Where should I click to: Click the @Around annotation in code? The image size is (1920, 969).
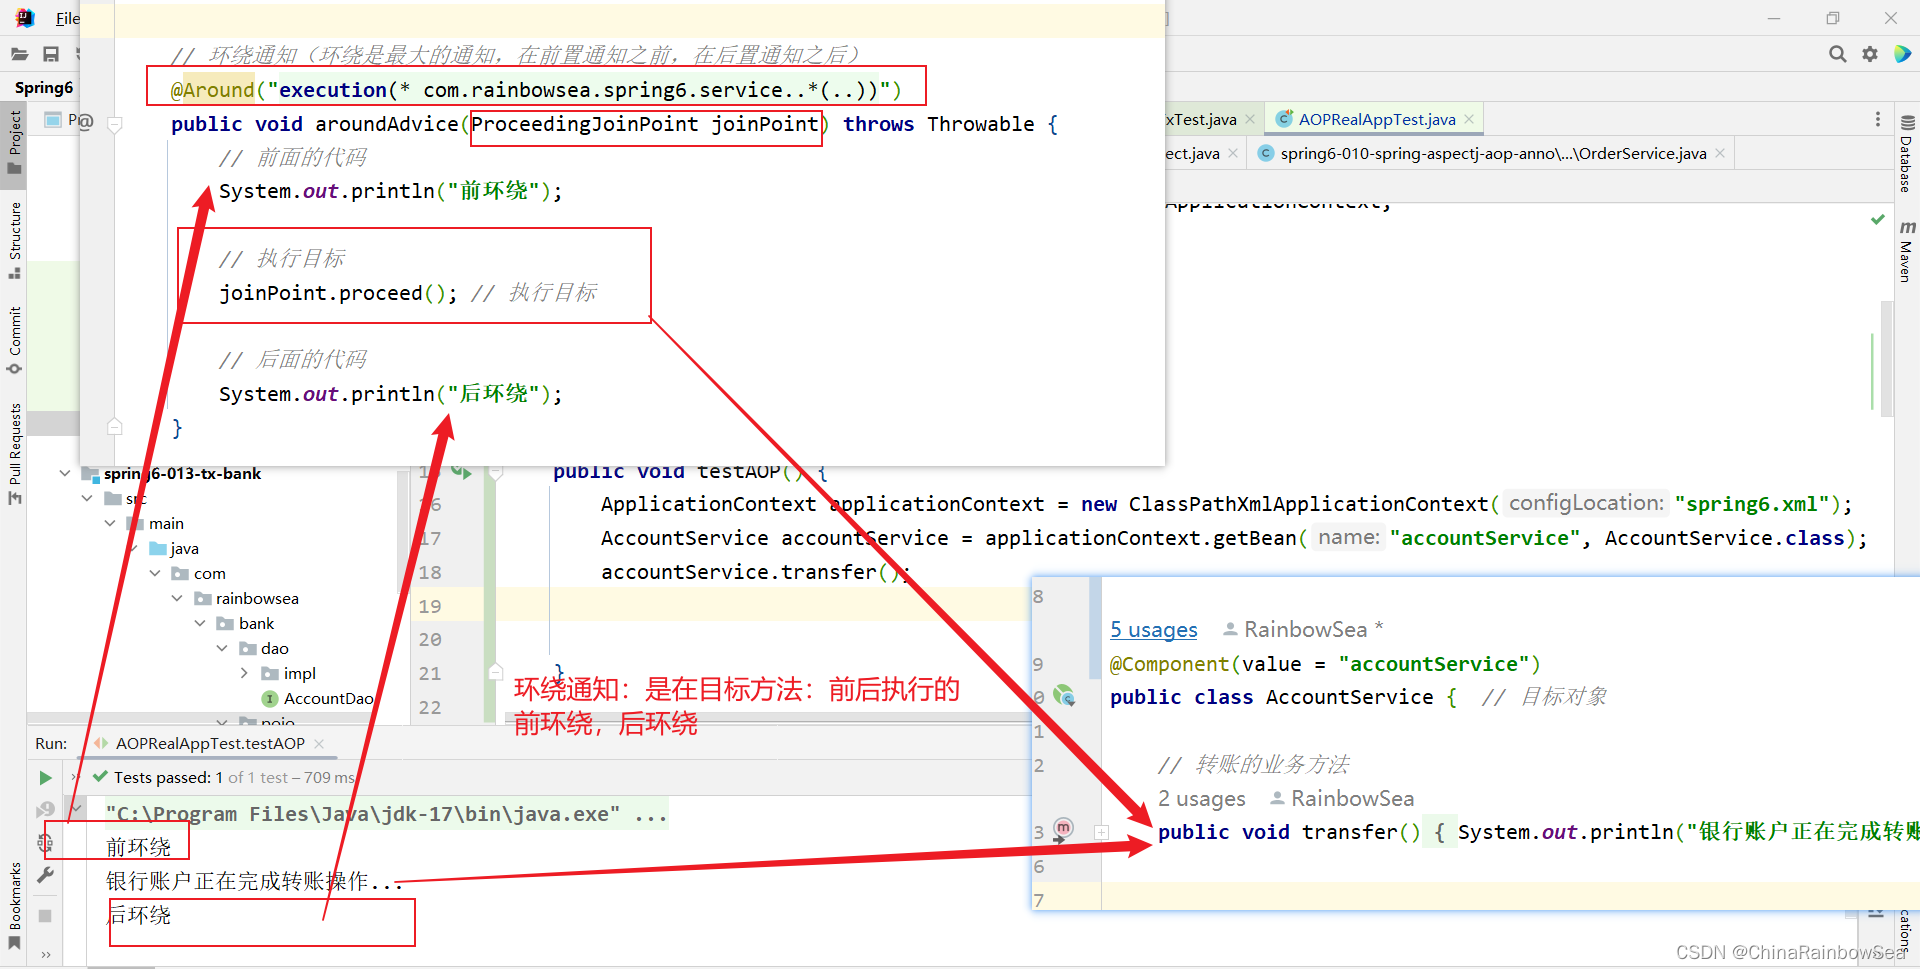click(212, 90)
